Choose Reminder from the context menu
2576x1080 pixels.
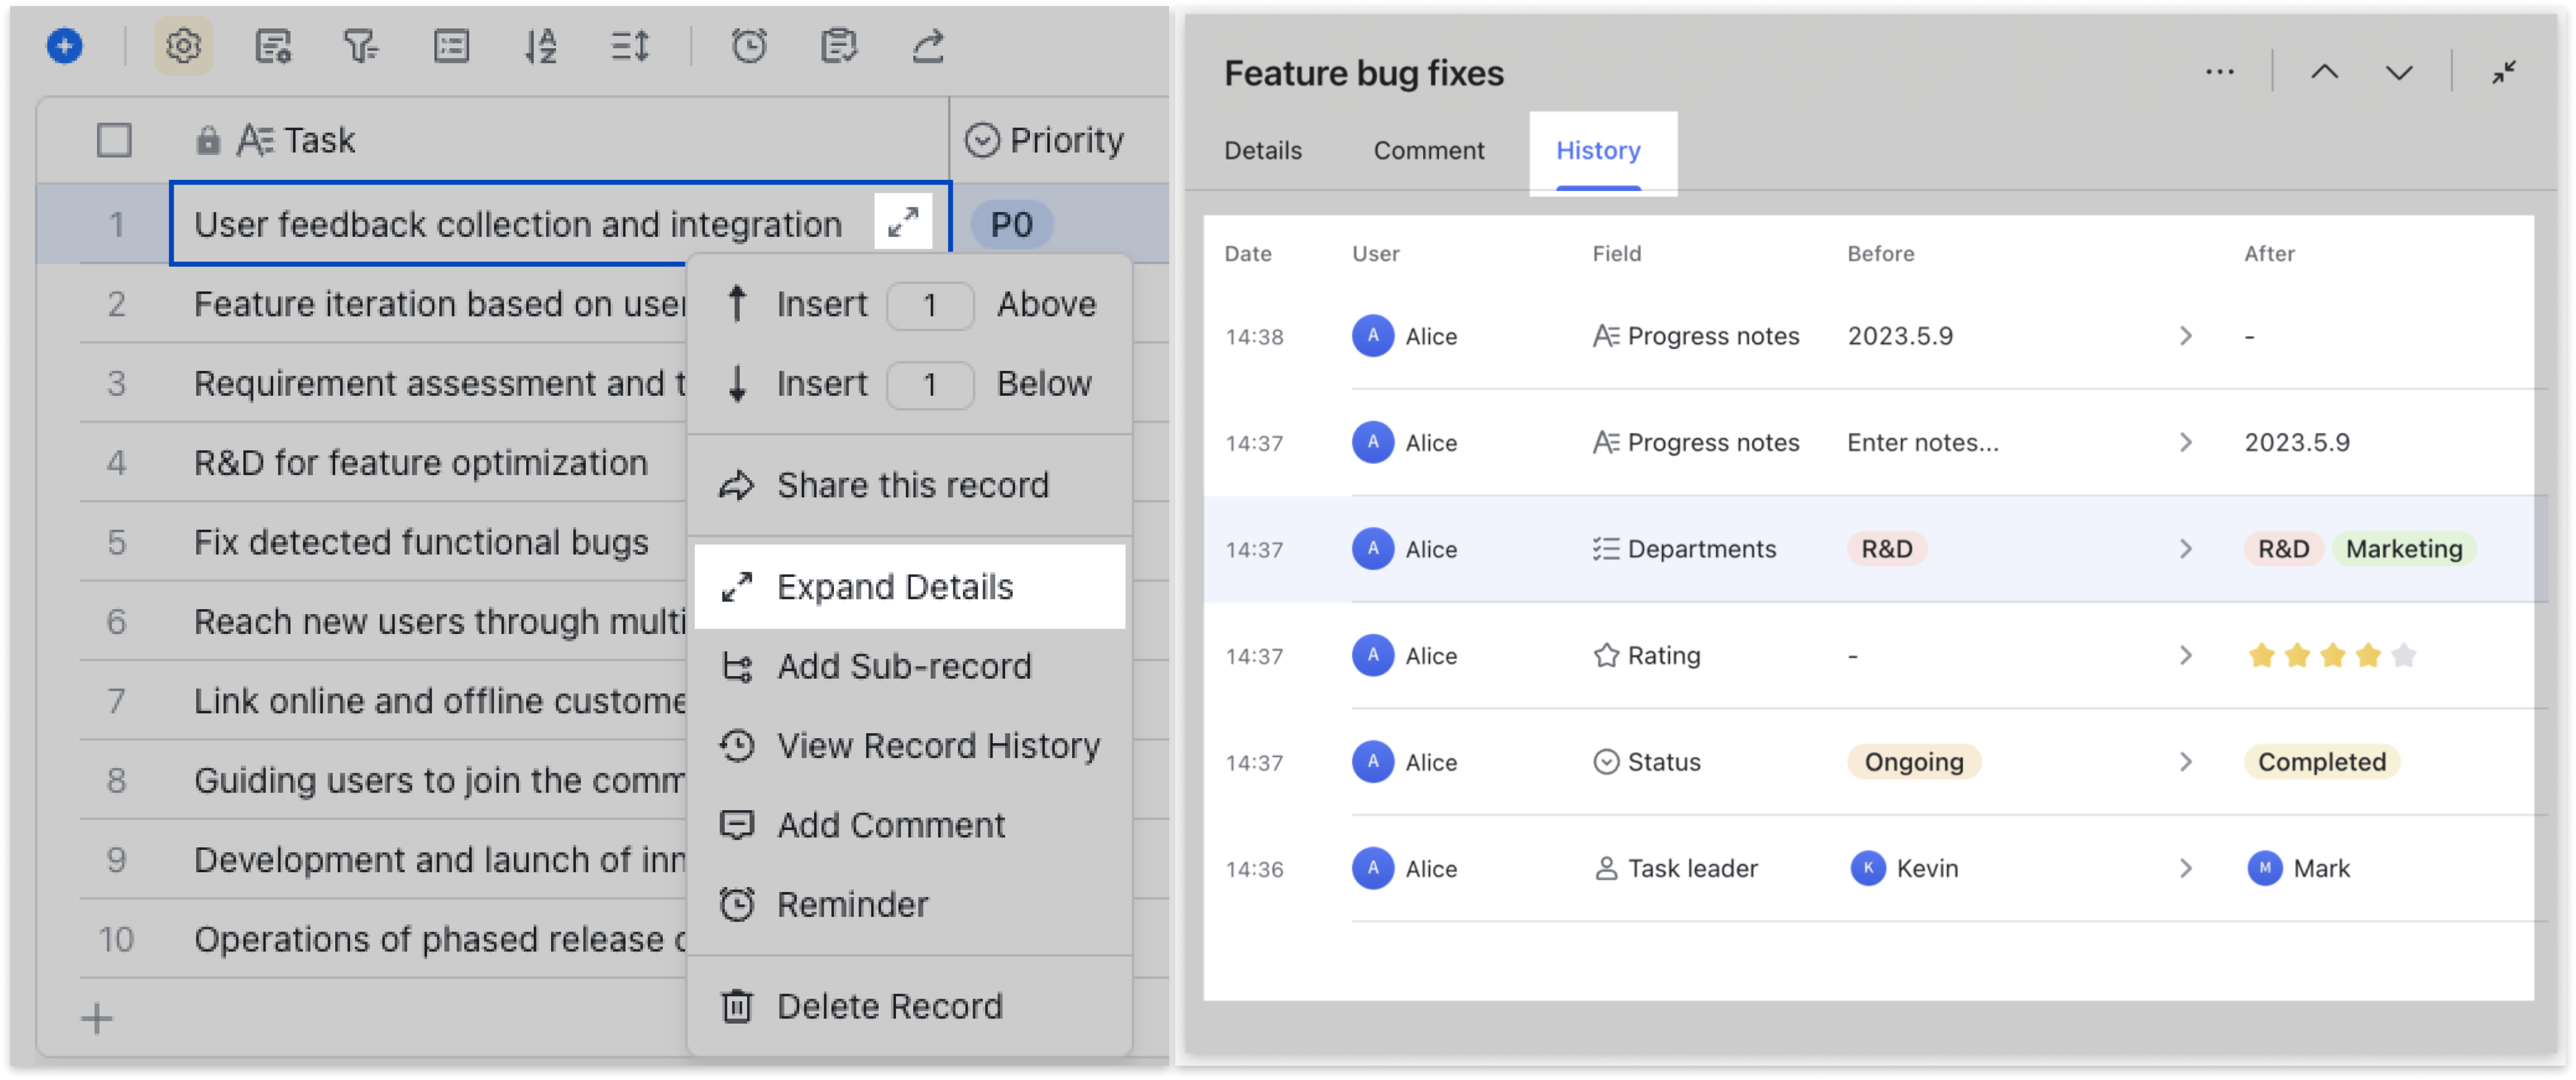click(x=909, y=904)
